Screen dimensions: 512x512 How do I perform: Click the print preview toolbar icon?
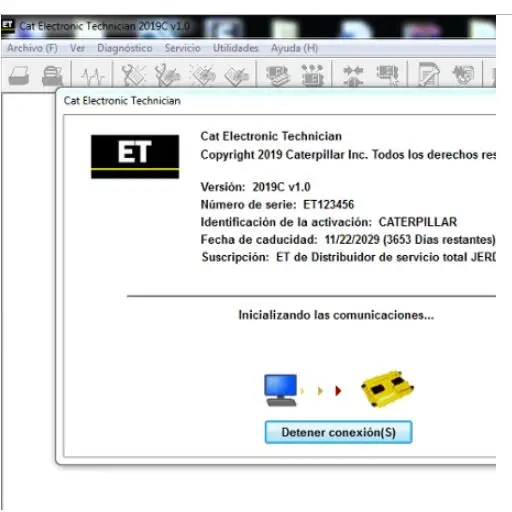pos(52,76)
